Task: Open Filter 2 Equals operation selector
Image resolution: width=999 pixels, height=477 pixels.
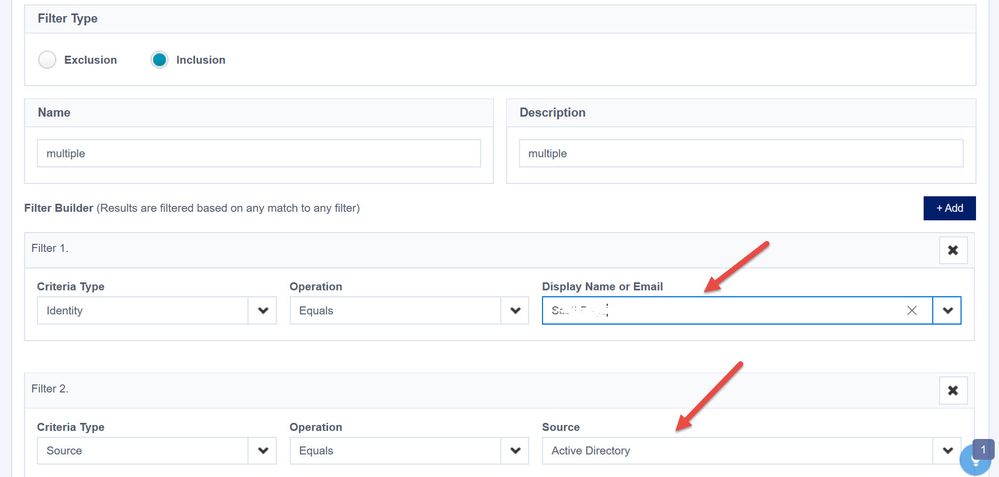Action: click(x=395, y=451)
